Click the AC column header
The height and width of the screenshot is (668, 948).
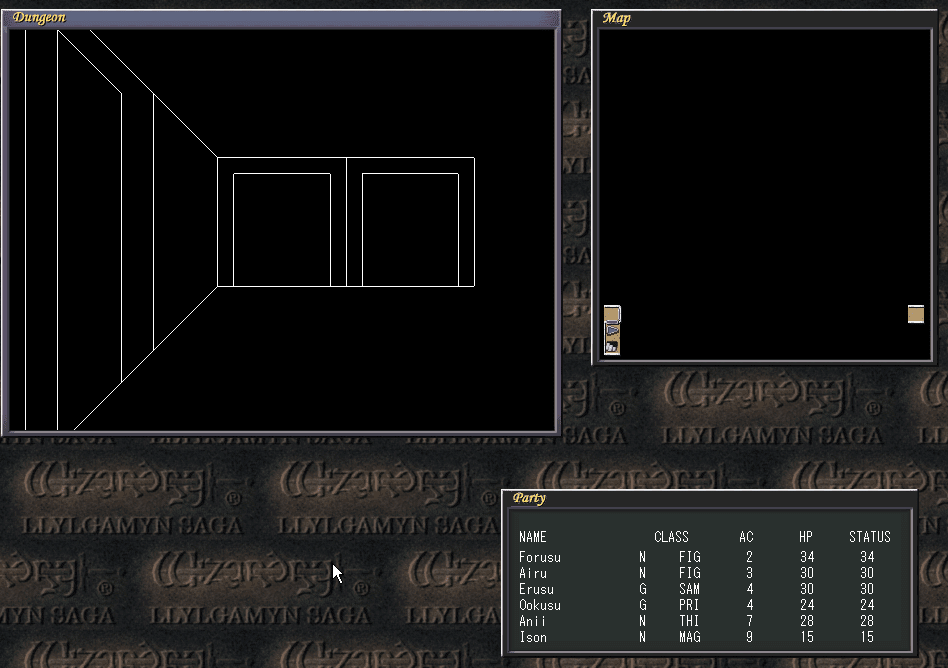point(746,537)
